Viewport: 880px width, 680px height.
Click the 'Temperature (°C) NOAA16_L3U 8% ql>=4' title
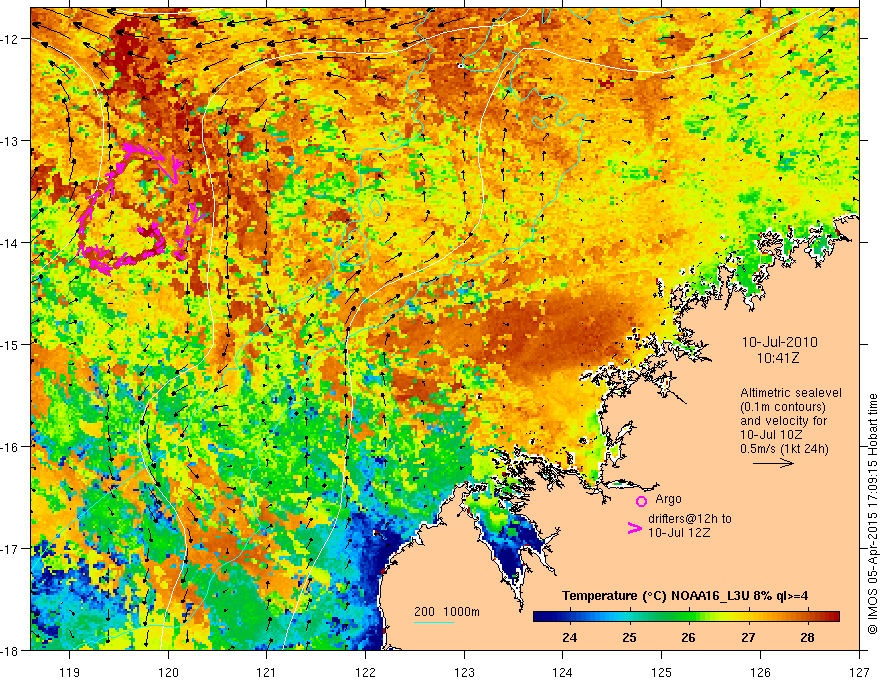685,596
